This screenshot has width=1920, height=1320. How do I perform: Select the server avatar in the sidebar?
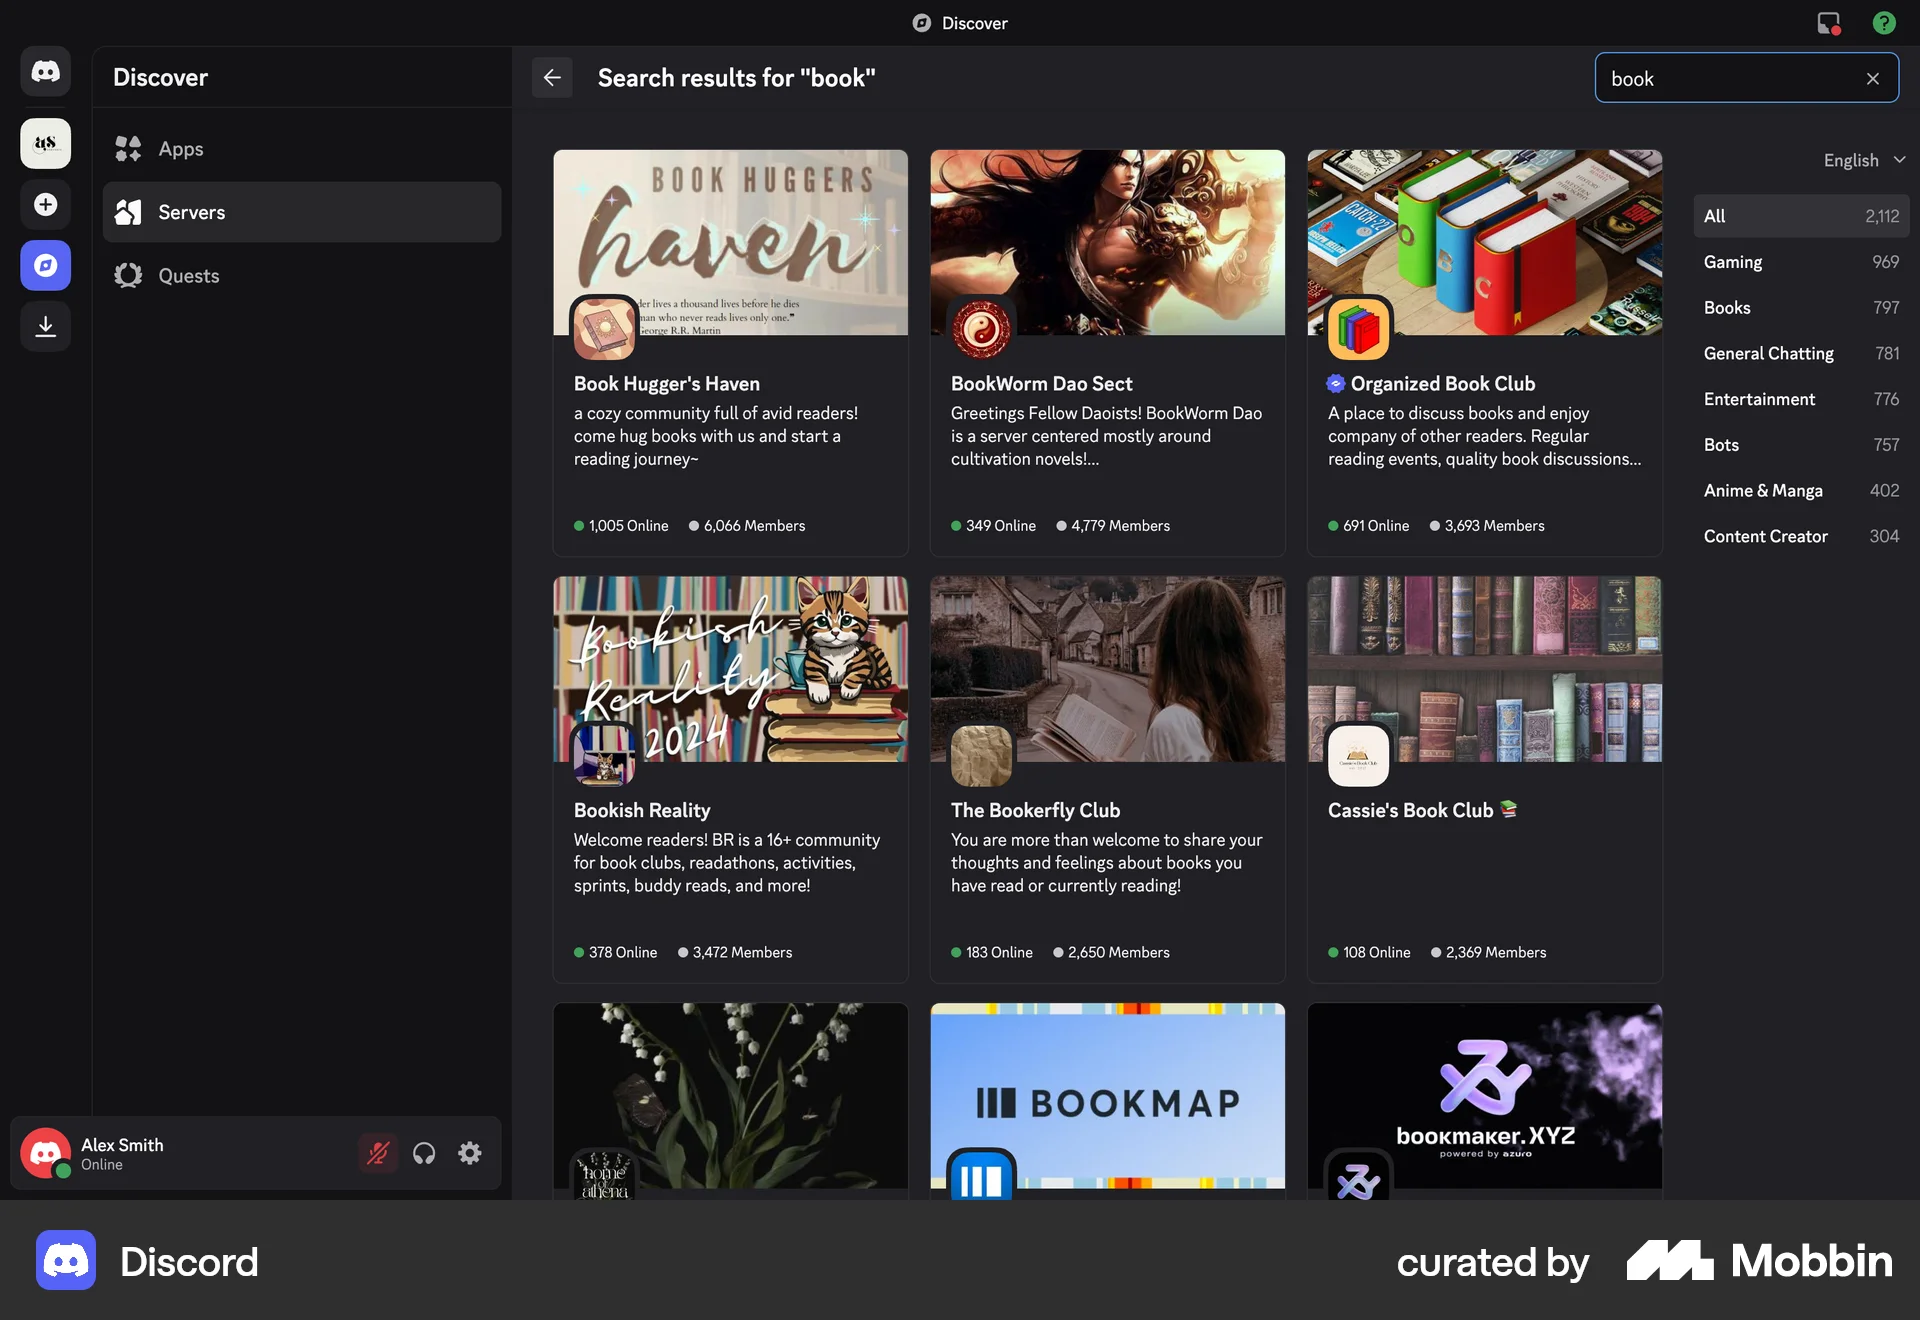point(45,143)
